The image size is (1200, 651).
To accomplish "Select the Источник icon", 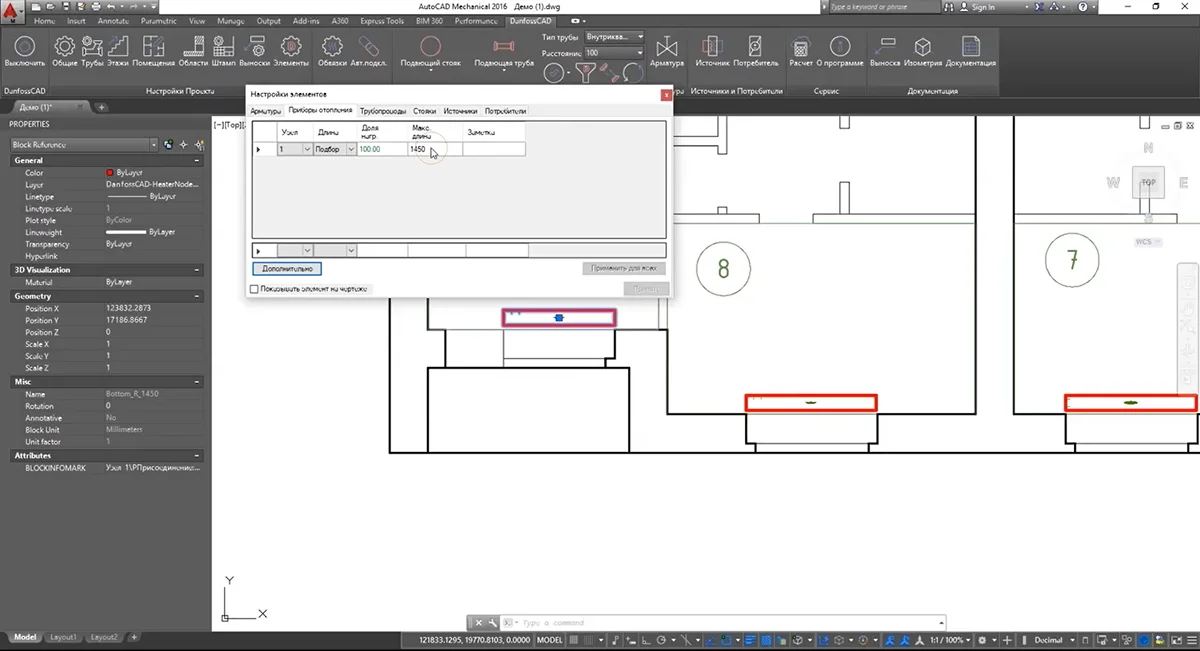I will [712, 46].
